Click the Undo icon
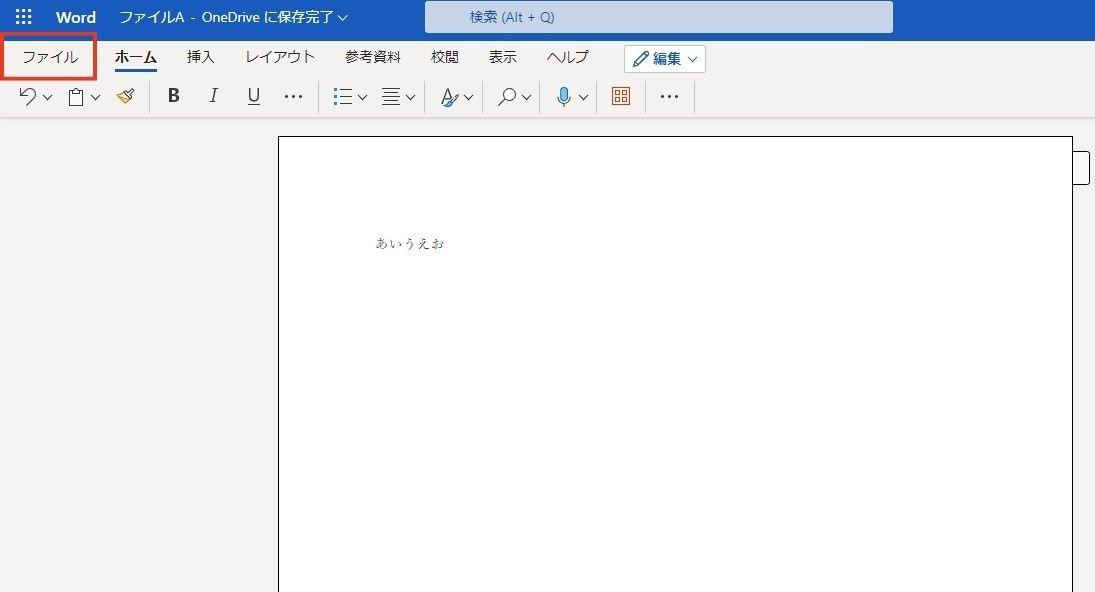 point(26,96)
